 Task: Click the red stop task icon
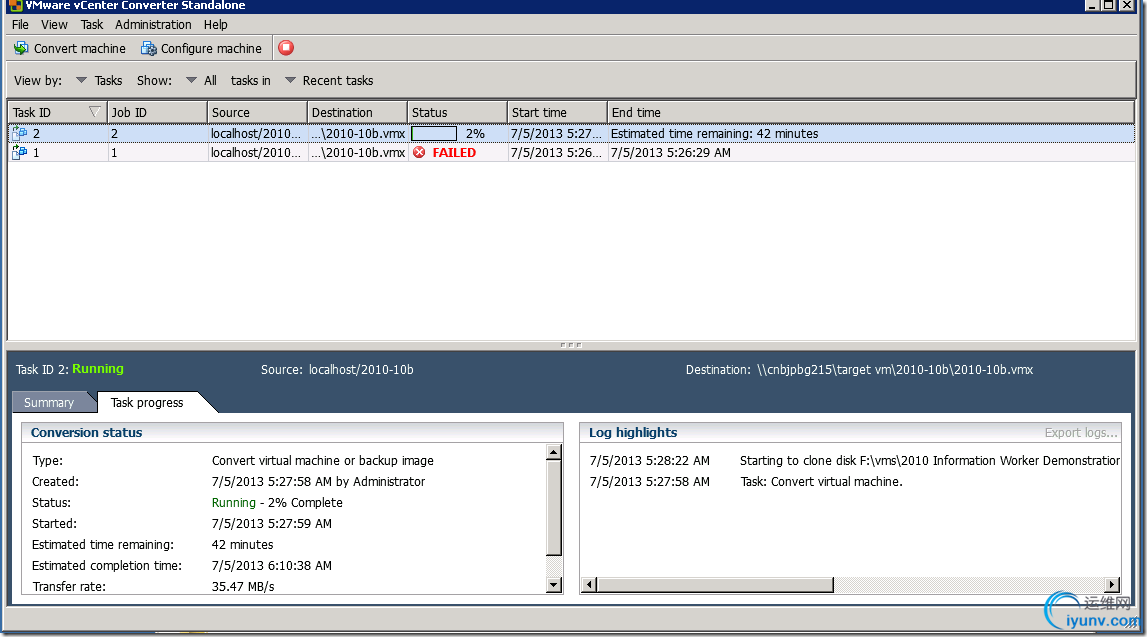[x=286, y=48]
